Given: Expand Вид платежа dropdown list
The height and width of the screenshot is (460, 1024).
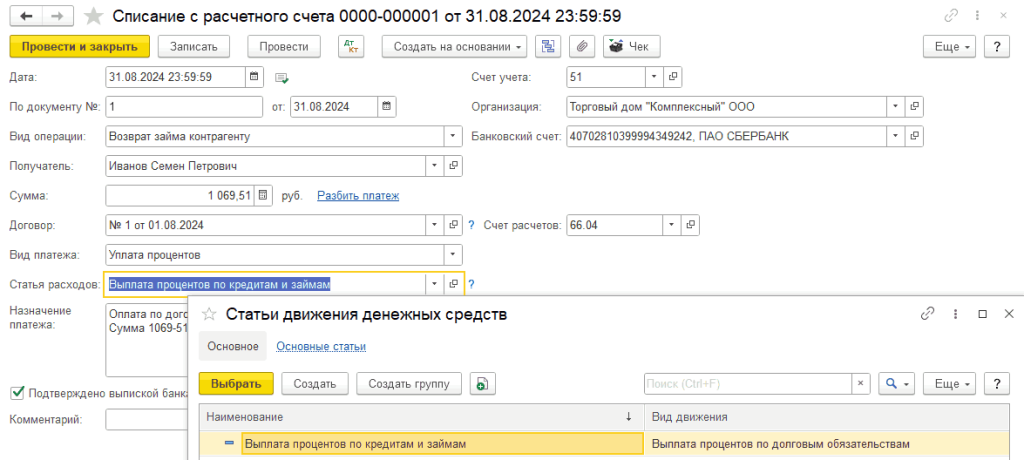Looking at the screenshot, I should [453, 255].
